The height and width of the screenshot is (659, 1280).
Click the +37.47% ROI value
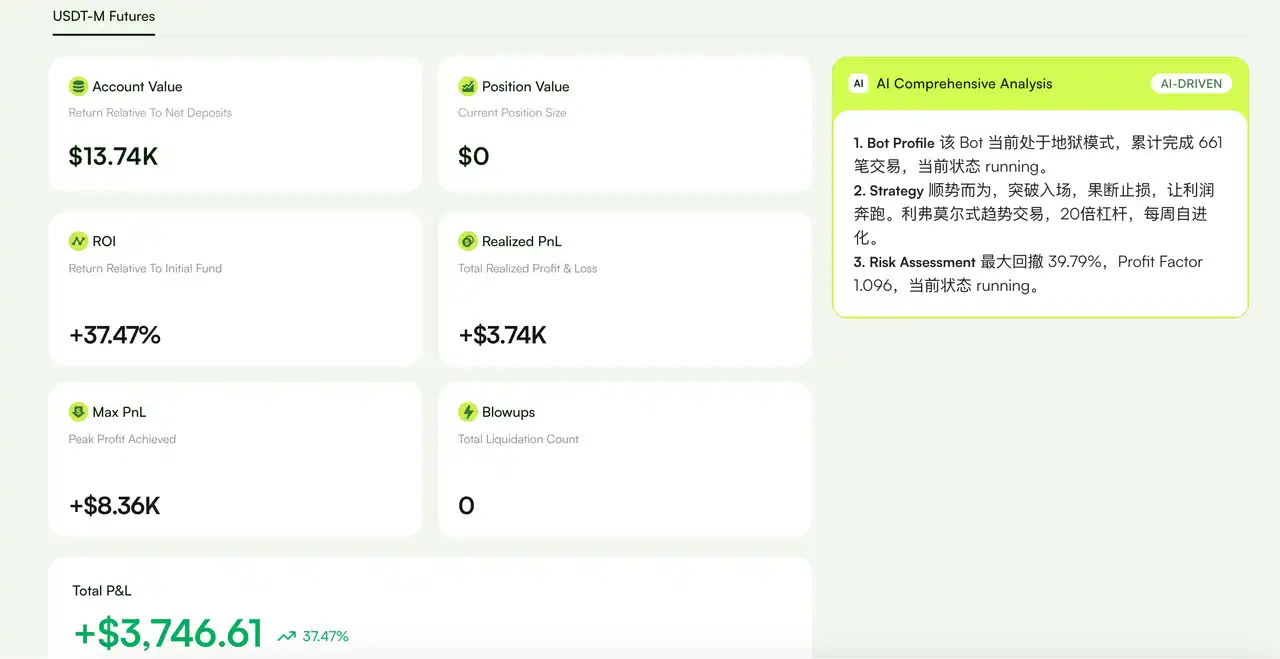point(115,335)
